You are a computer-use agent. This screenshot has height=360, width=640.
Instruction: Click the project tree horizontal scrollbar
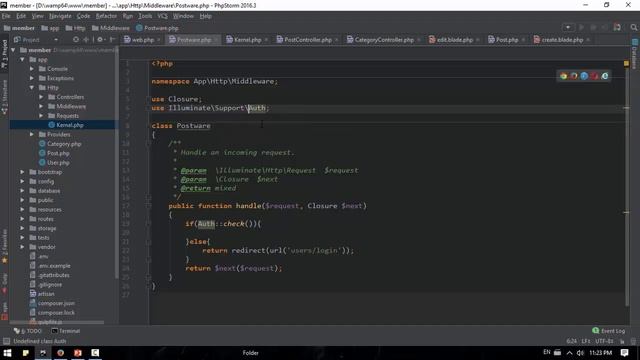point(57,322)
